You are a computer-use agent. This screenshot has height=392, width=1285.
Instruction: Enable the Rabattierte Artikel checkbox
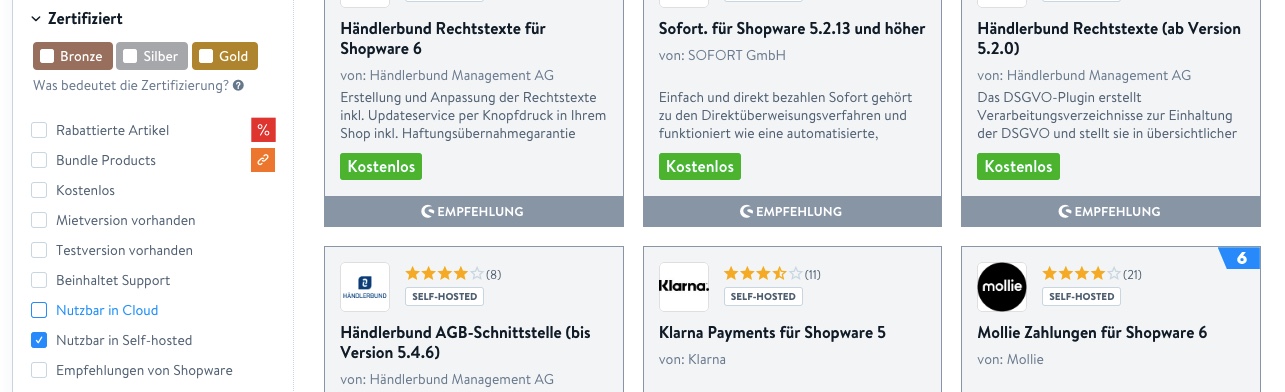click(x=39, y=130)
